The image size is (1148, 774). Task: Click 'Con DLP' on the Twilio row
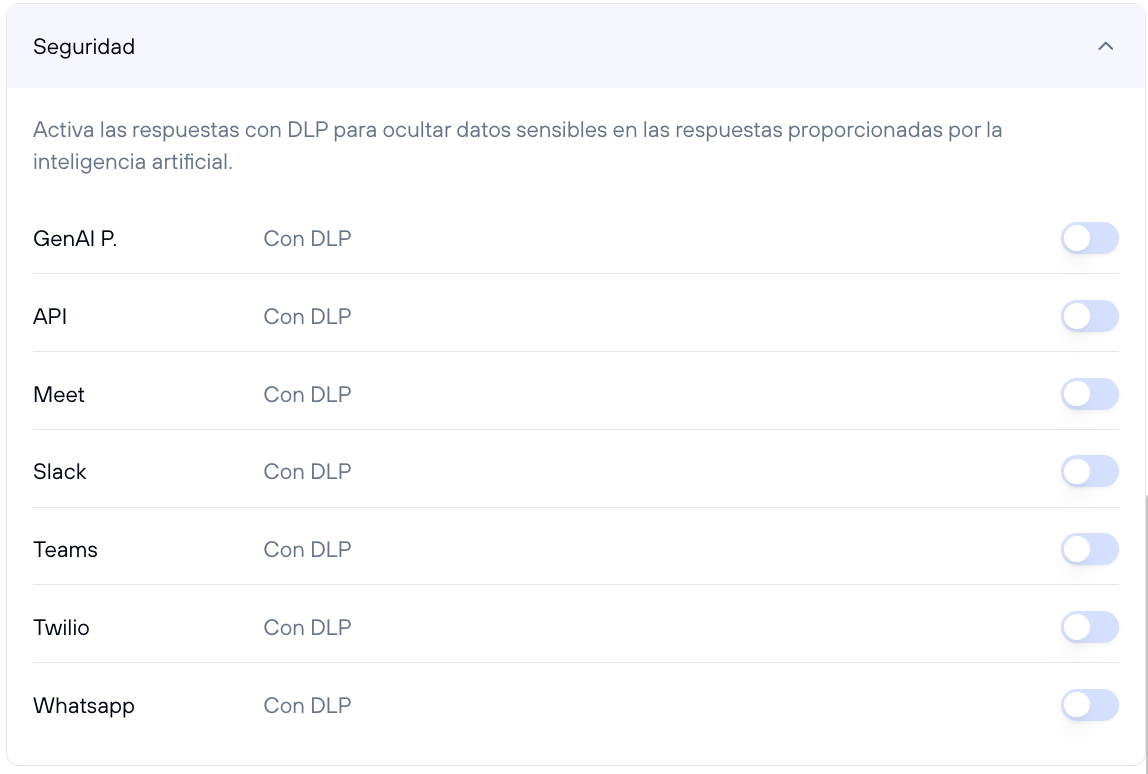coord(307,627)
